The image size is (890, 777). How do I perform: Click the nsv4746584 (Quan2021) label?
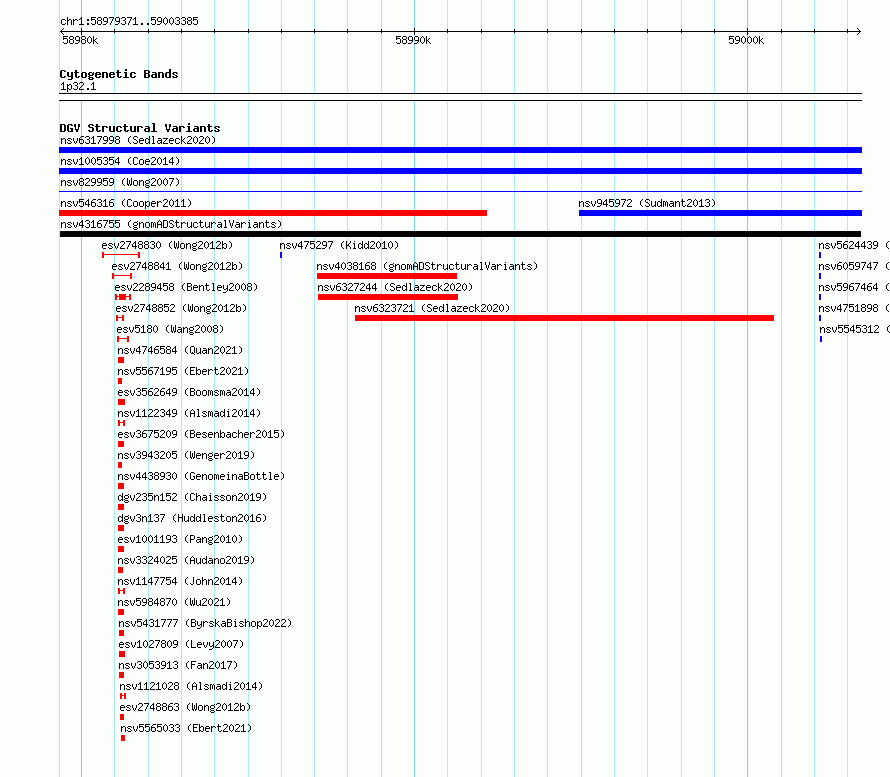(x=180, y=350)
